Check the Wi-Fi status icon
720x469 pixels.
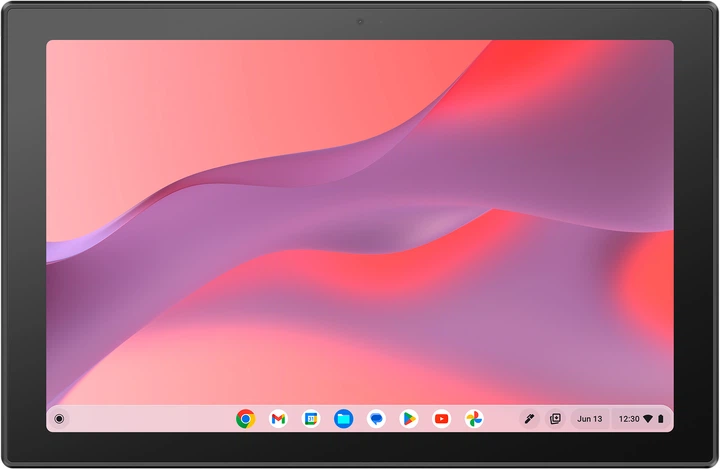(648, 419)
